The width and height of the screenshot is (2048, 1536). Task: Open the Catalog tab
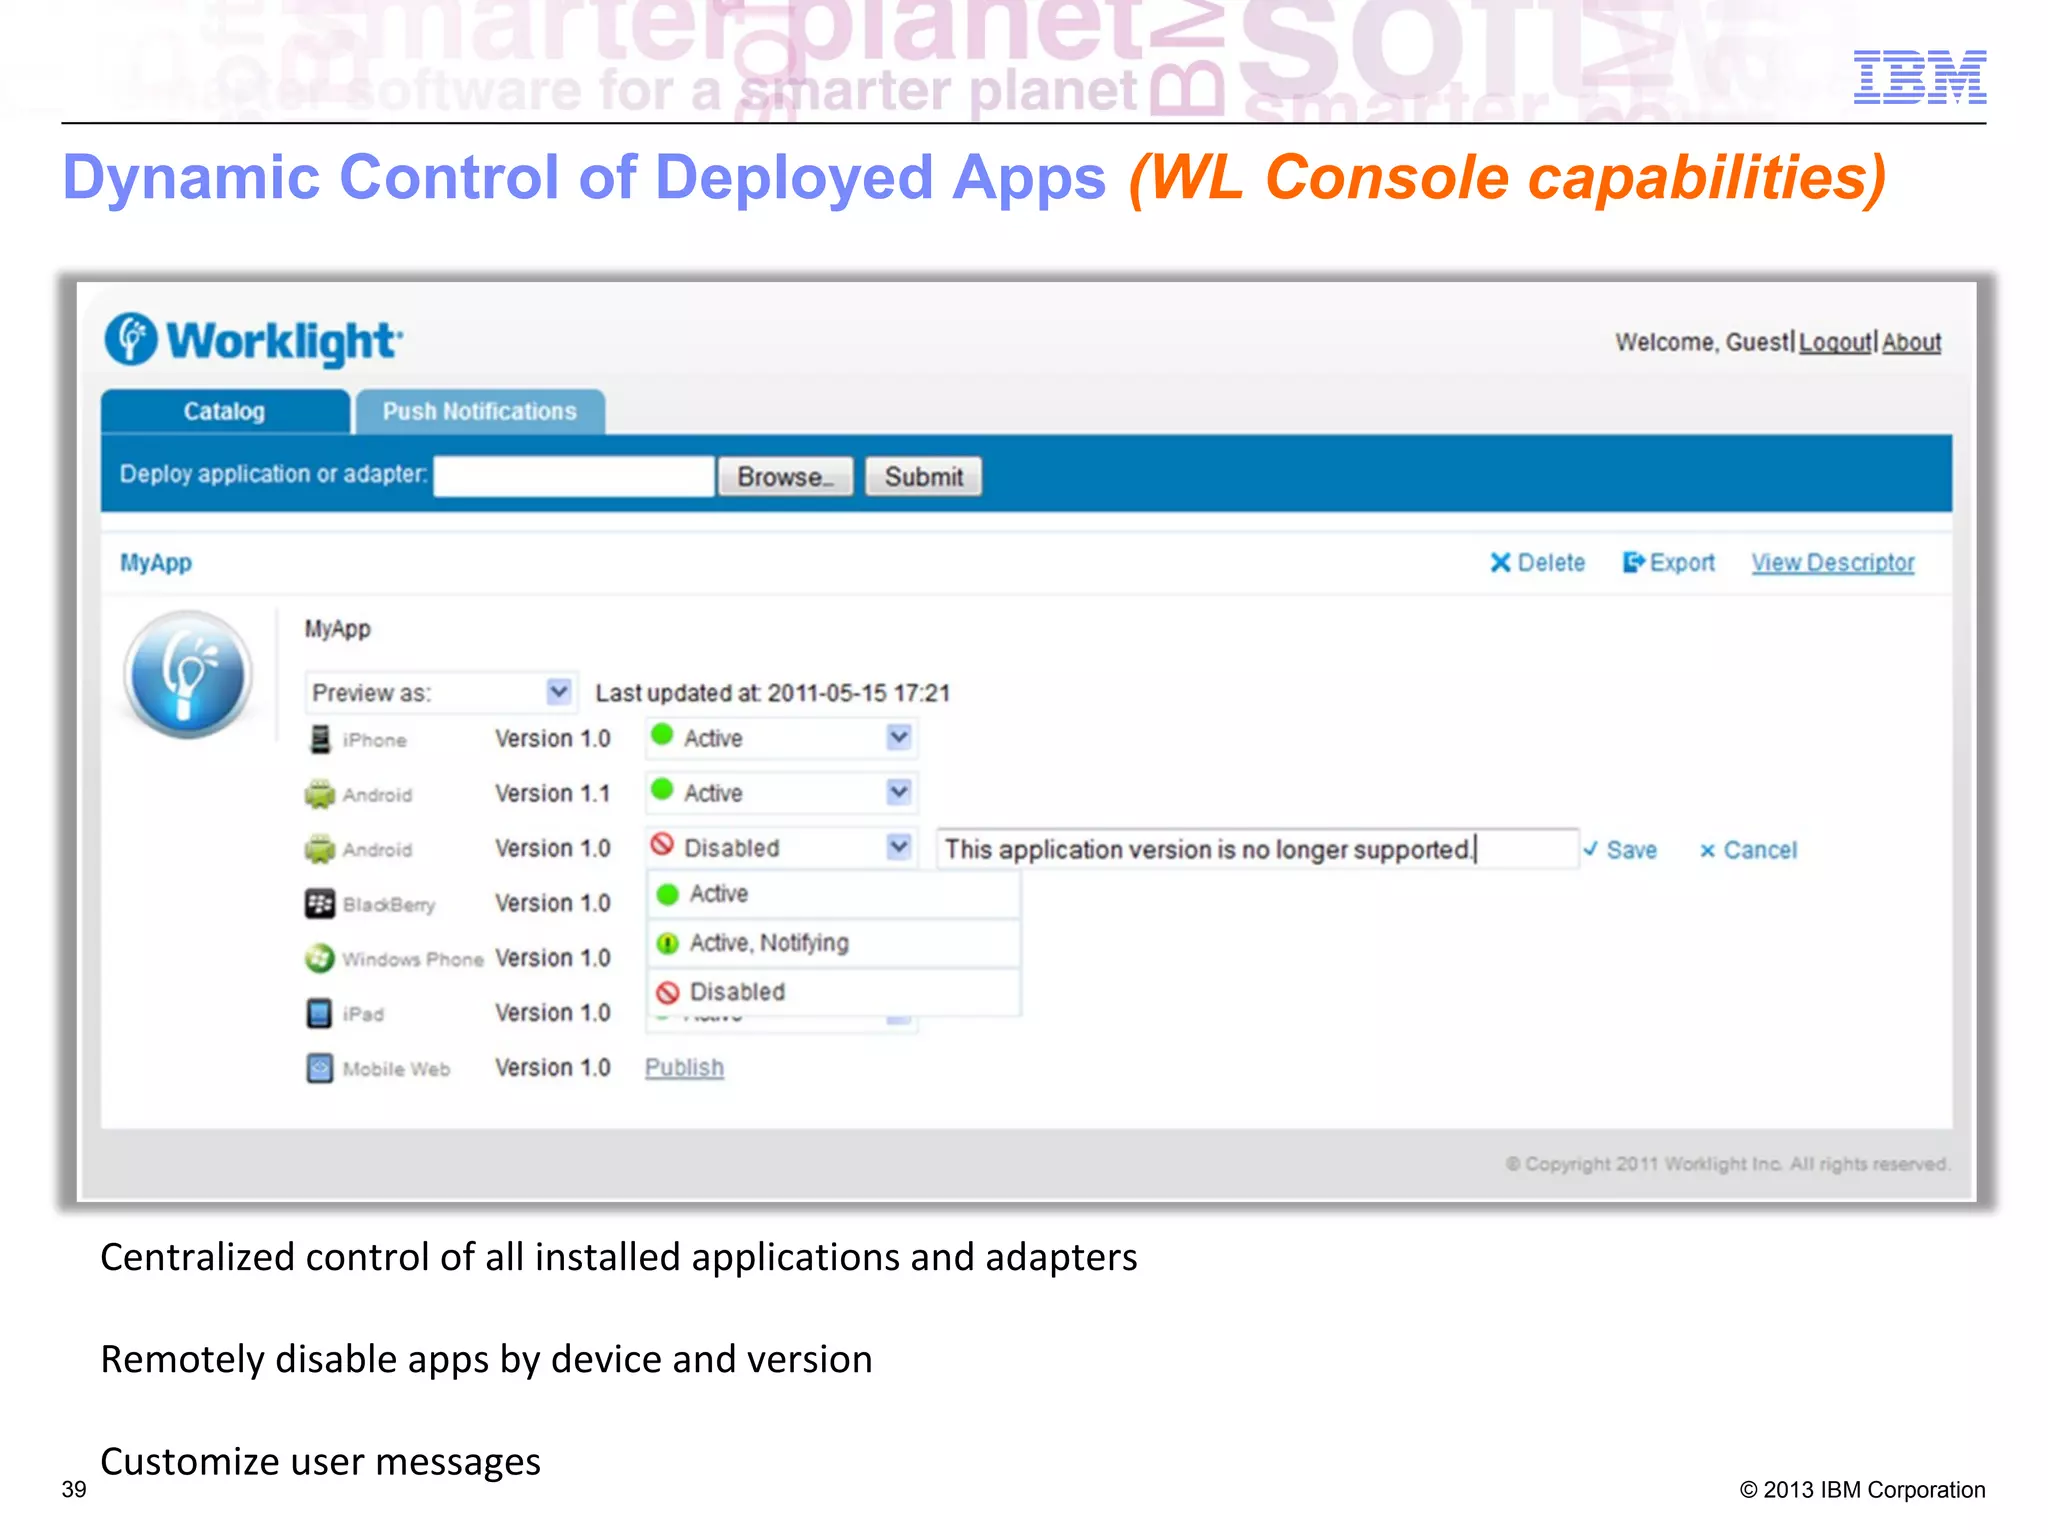[x=225, y=411]
